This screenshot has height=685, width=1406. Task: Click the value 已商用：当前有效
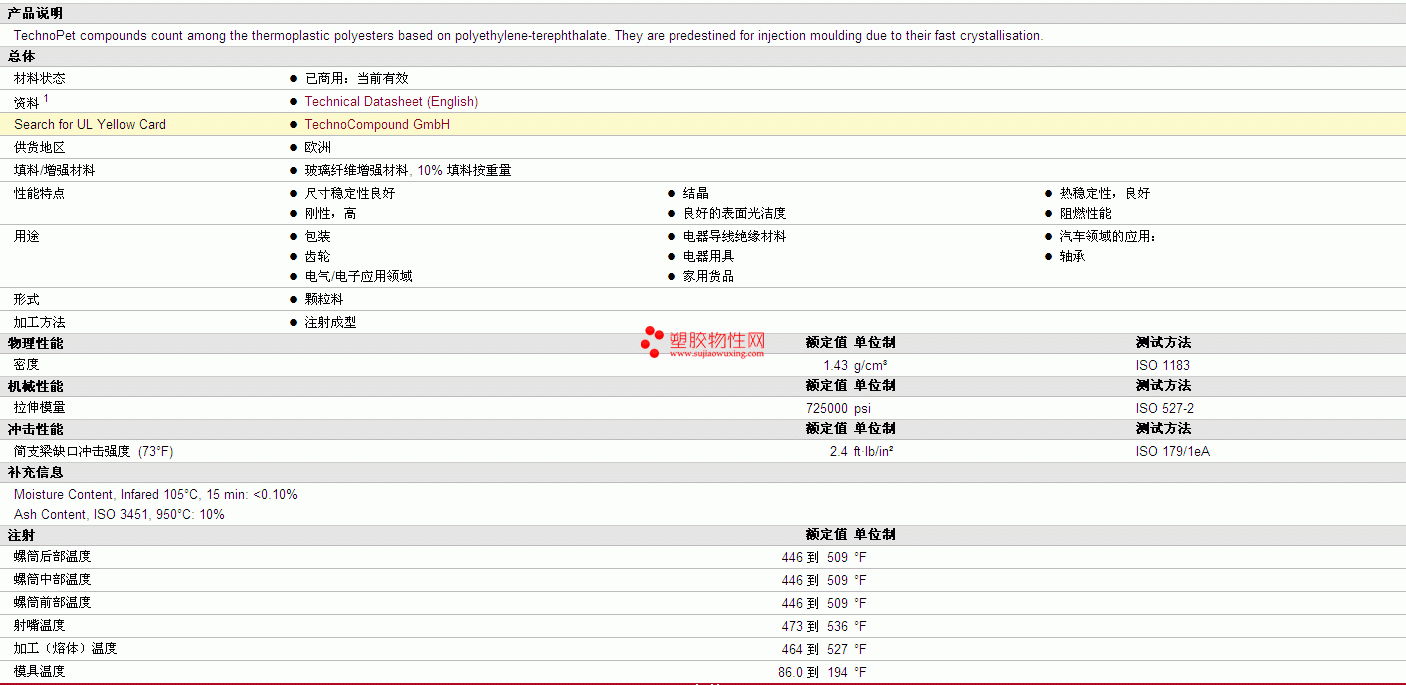pos(356,78)
